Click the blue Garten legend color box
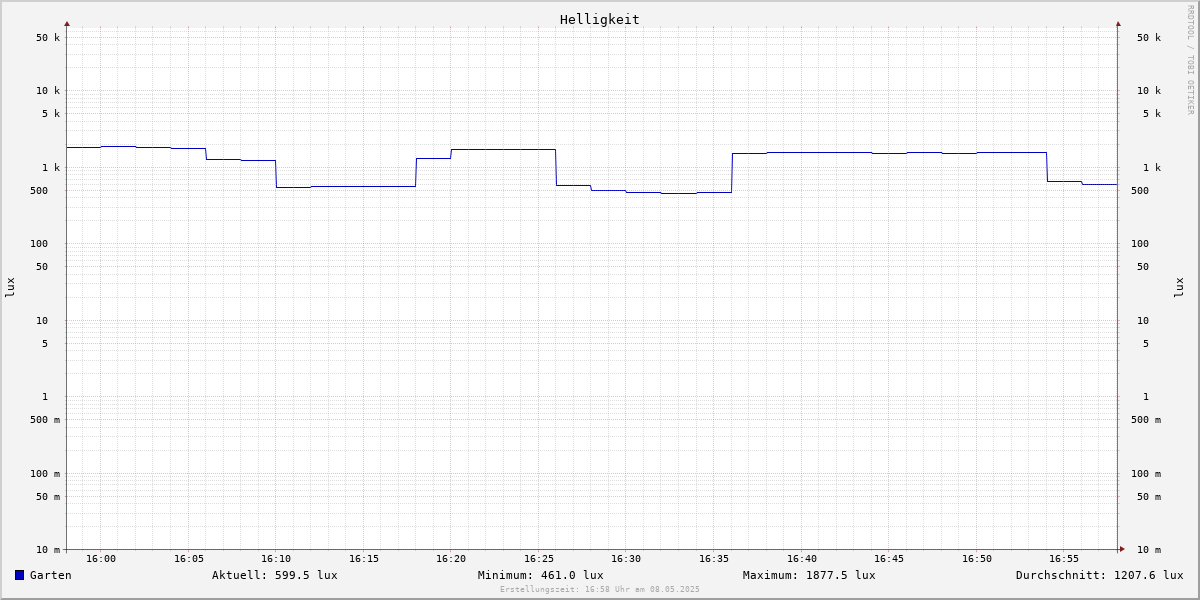The width and height of the screenshot is (1200, 600). [19, 575]
